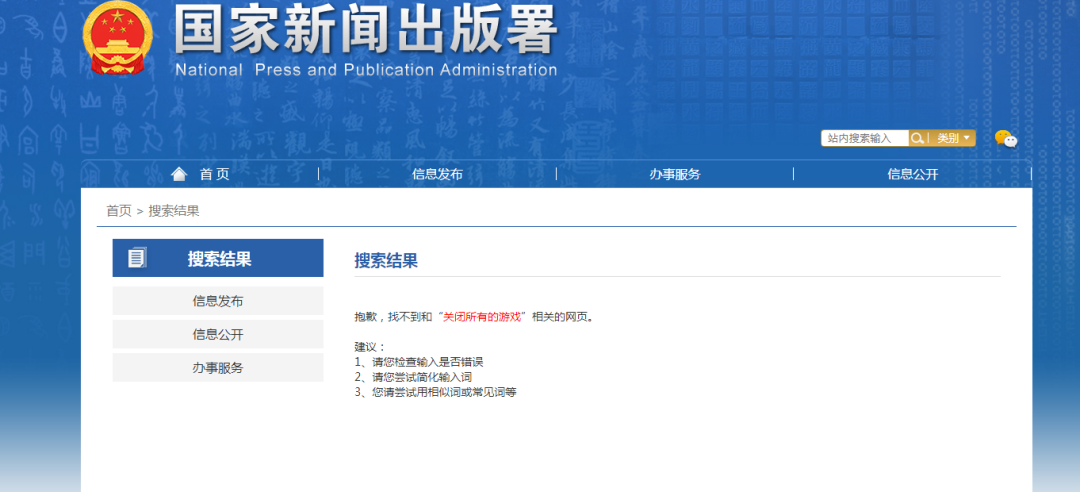Click the 建议： label

coord(370,347)
